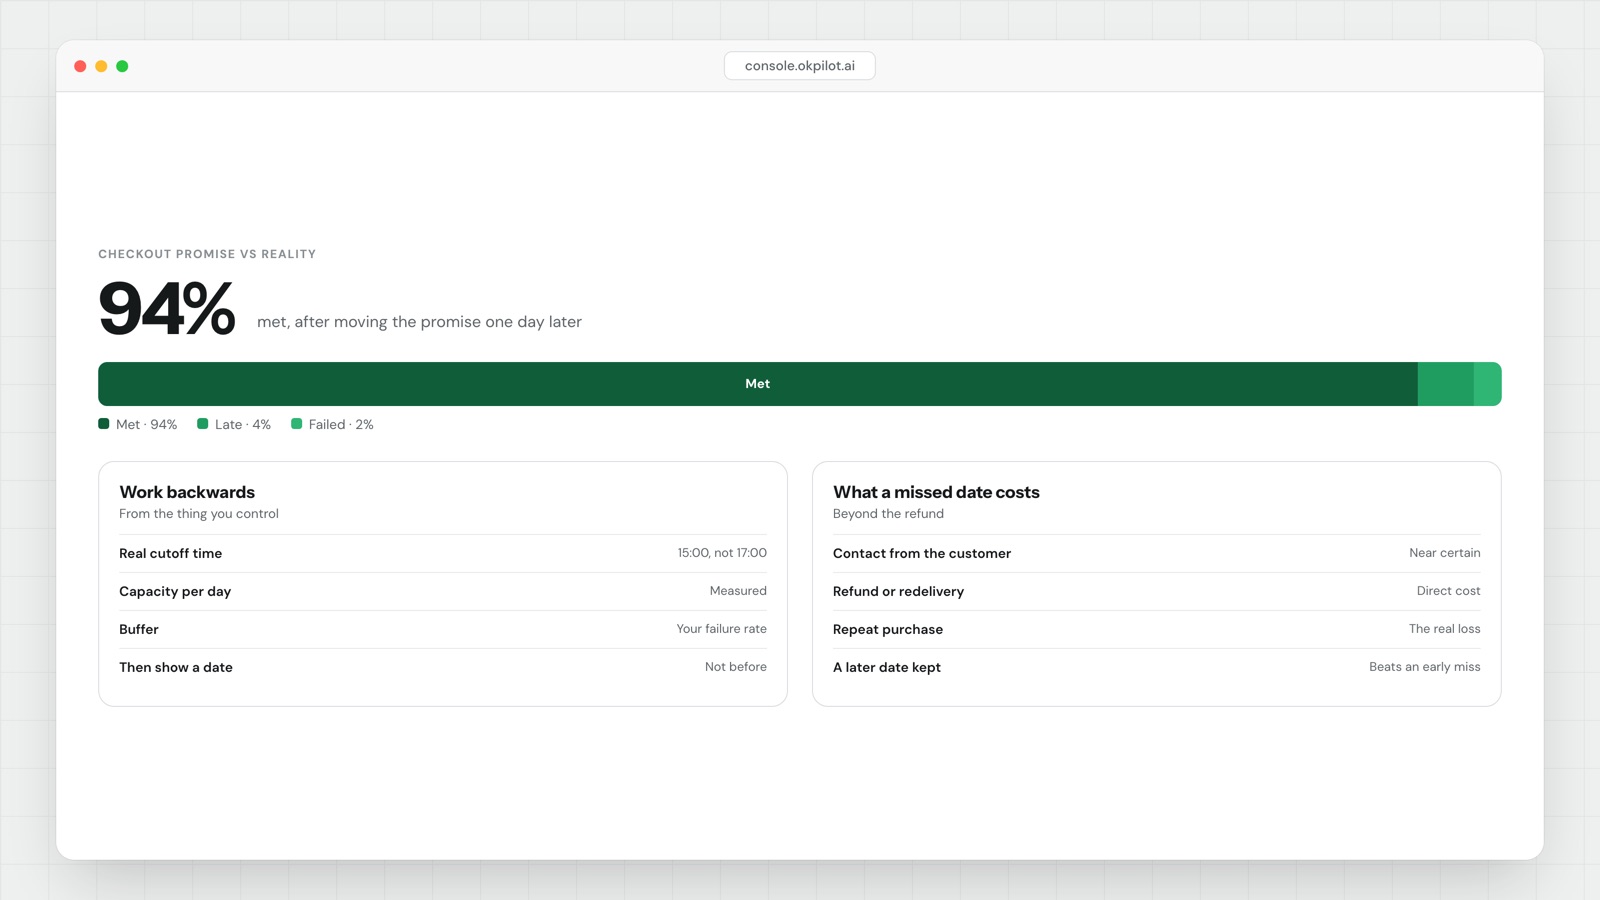This screenshot has height=900, width=1600.
Task: Select the 'Contact from the customer' row label
Action: (922, 553)
